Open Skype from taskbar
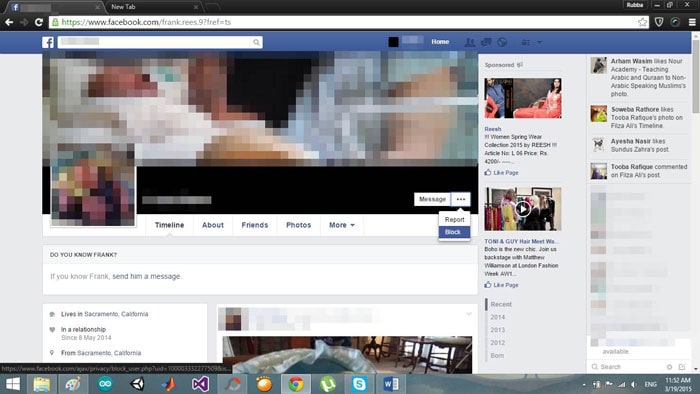700x394 pixels. [359, 384]
